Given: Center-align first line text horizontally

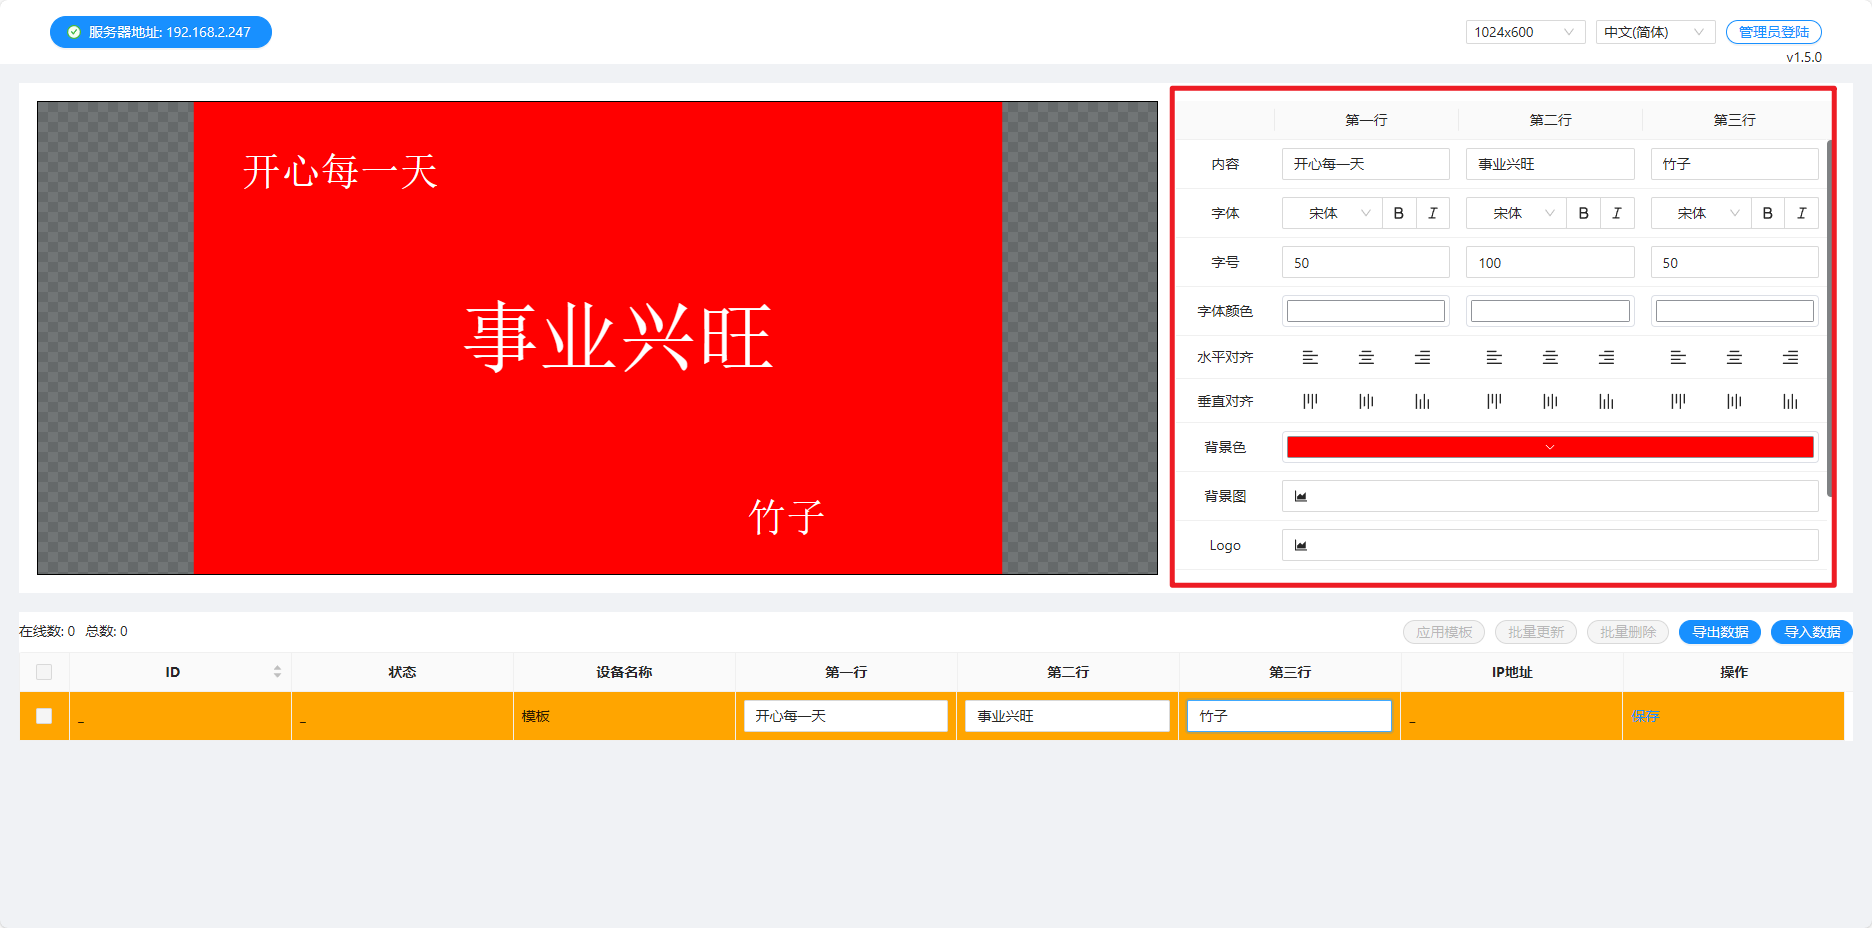Looking at the screenshot, I should (x=1366, y=357).
